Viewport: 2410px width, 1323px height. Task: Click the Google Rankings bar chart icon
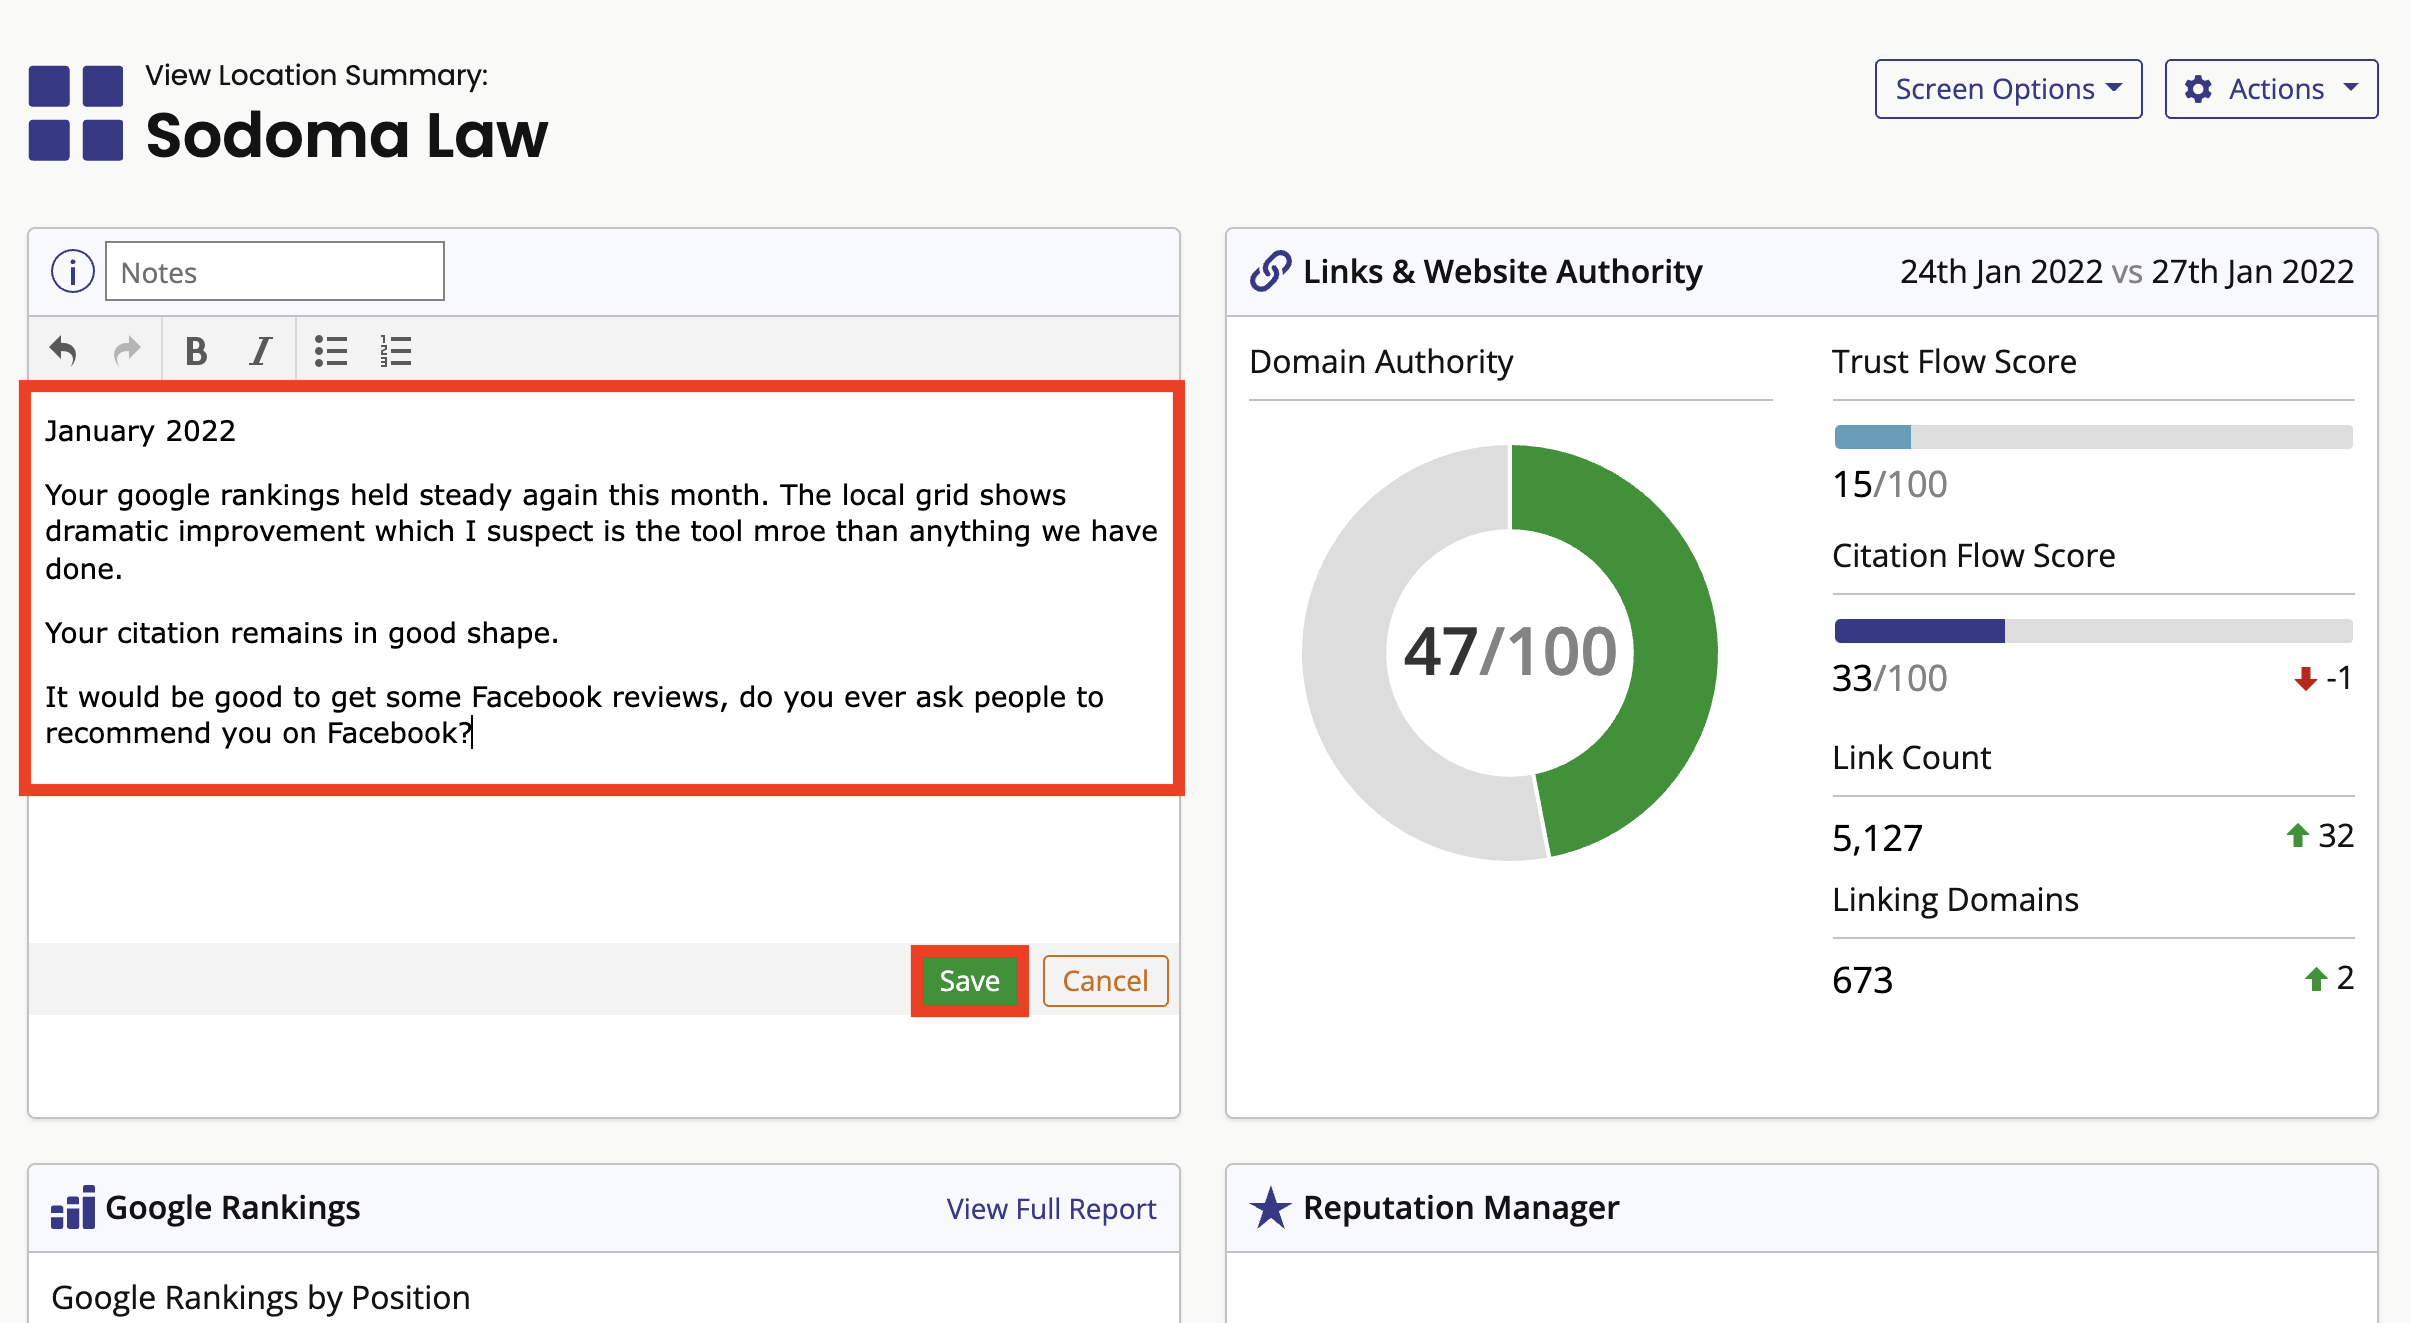point(73,1207)
